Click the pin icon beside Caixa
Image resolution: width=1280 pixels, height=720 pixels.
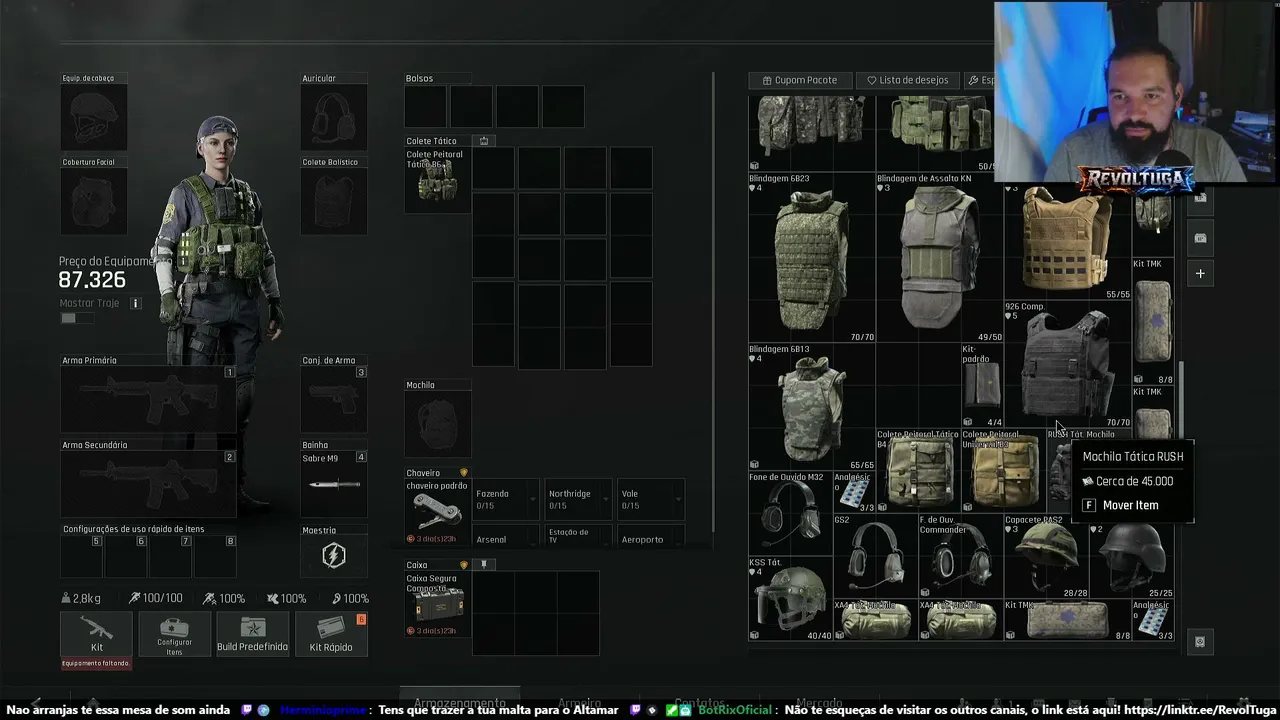pyautogui.click(x=484, y=565)
